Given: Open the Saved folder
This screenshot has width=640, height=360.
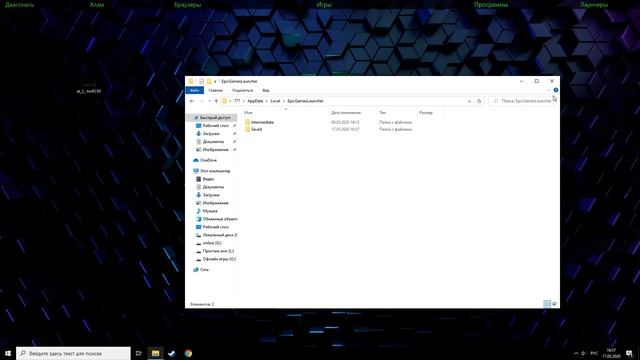Looking at the screenshot, I should [256, 129].
